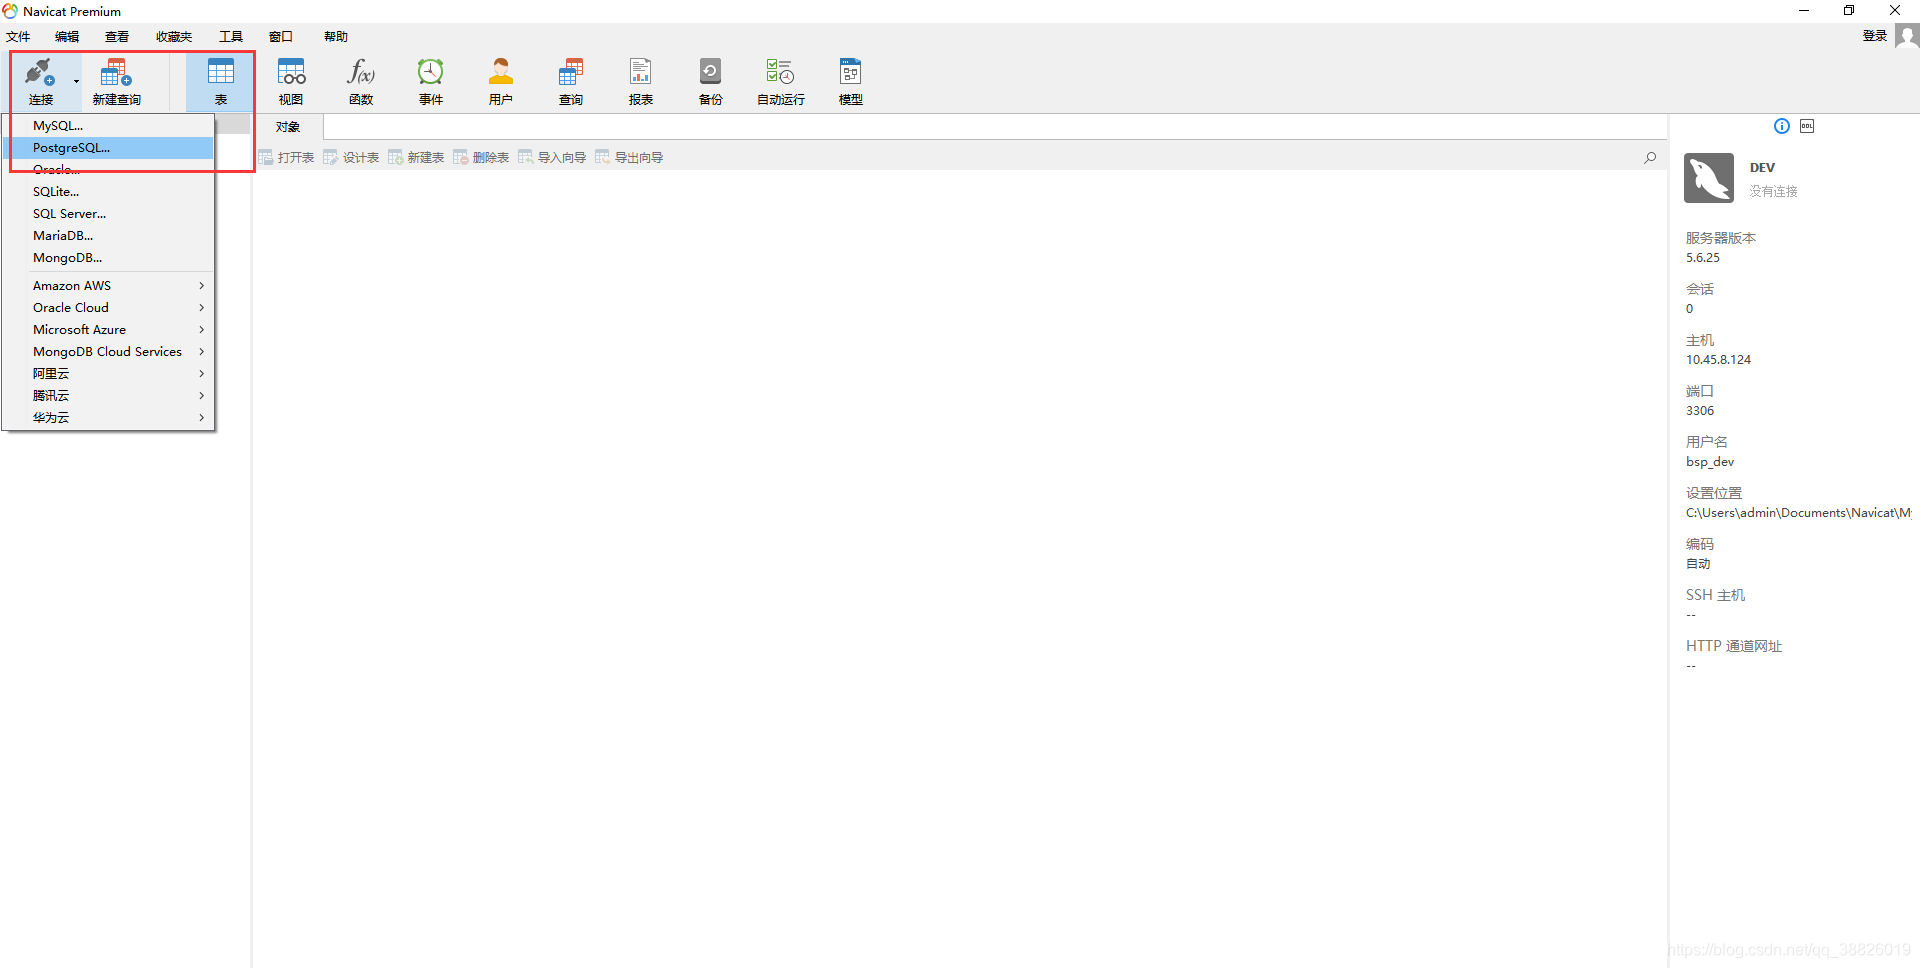Viewport: 1920px width, 968px height.
Task: Choose SQLite... from connection list
Action: (108, 192)
